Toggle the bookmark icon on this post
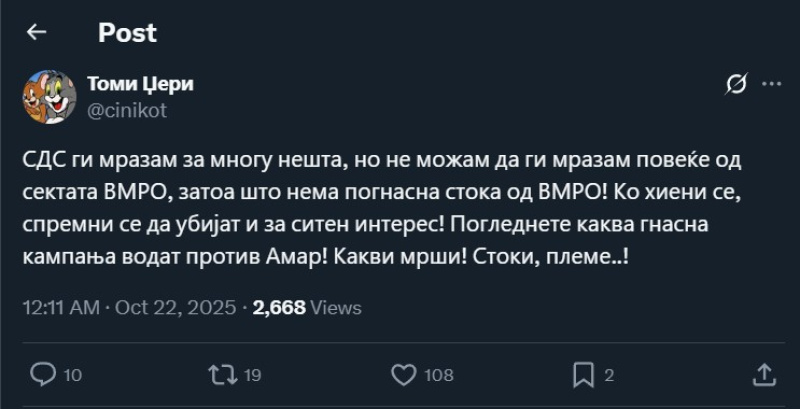 [x=583, y=374]
